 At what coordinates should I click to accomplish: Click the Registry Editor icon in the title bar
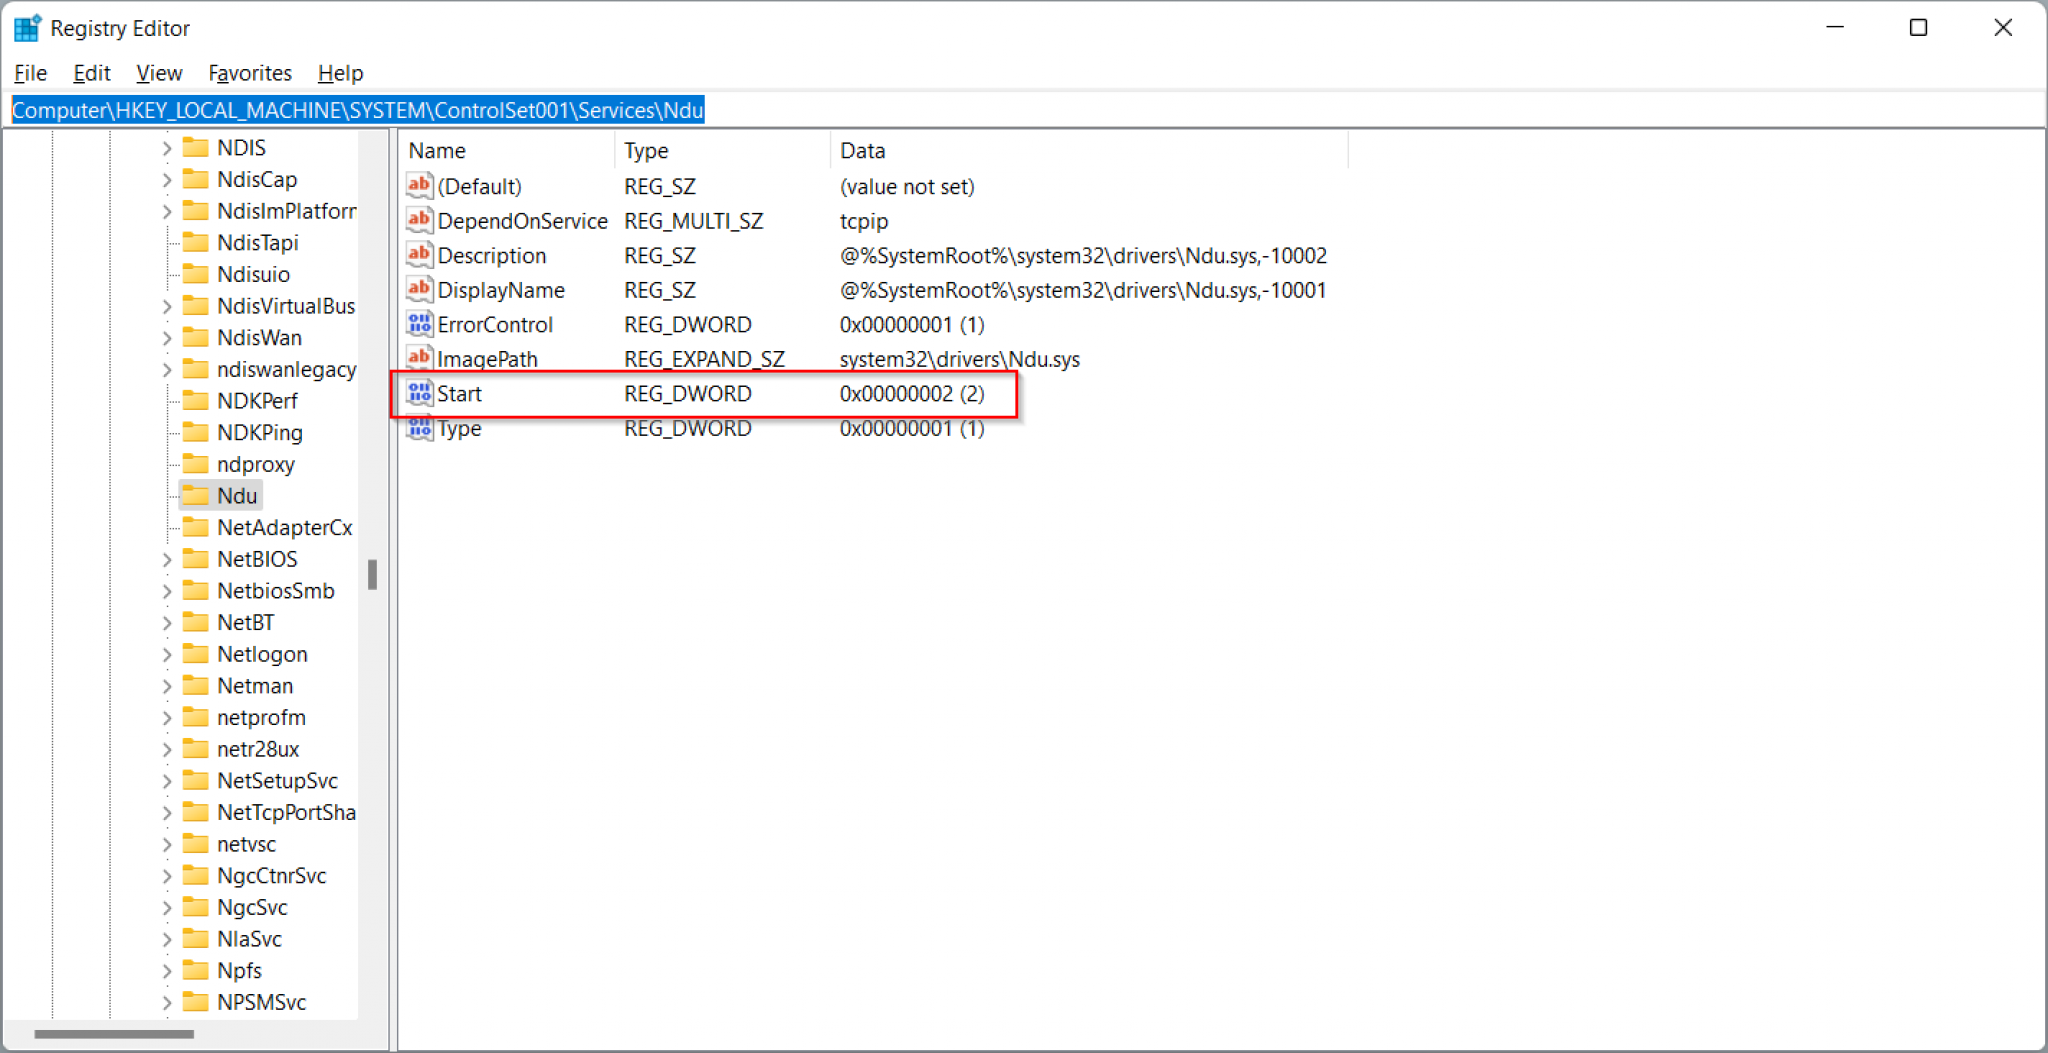click(x=27, y=27)
